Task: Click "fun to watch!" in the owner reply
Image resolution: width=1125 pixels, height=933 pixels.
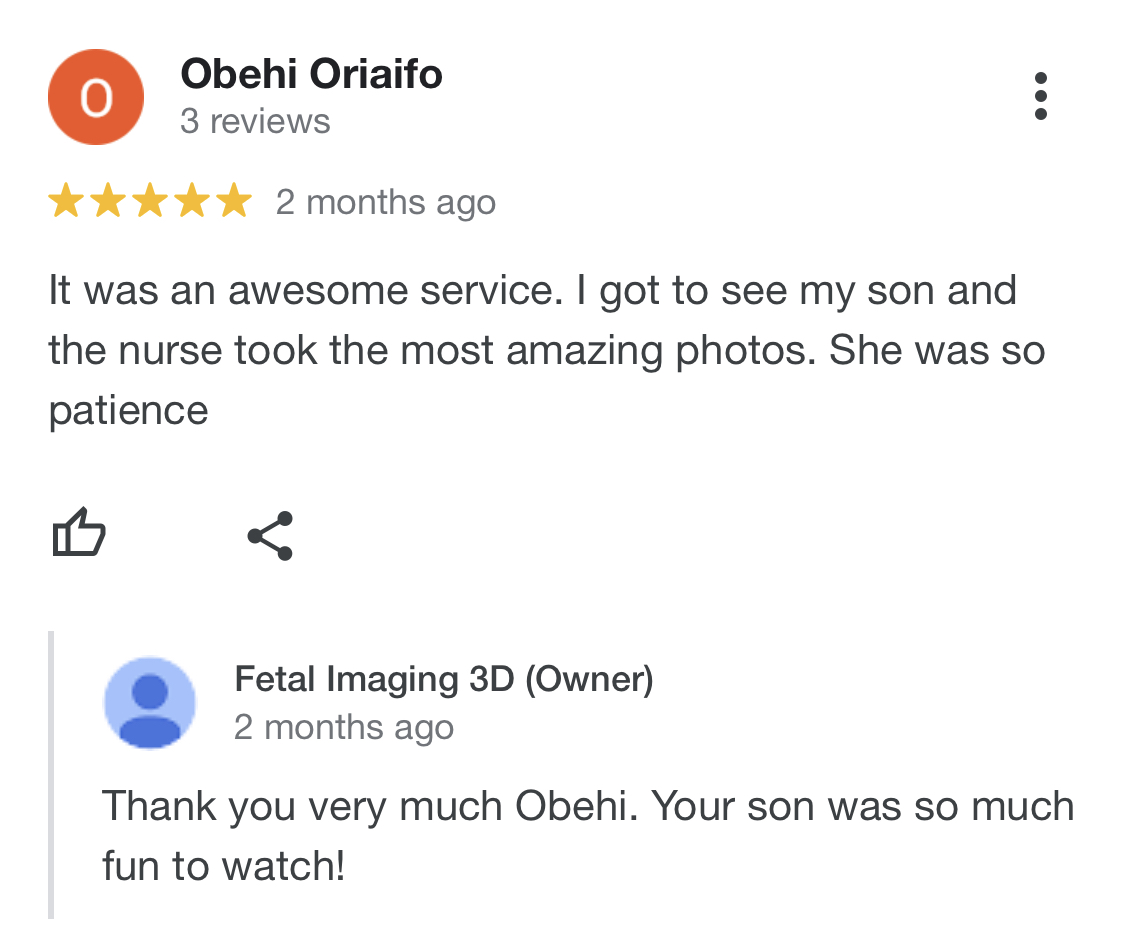Action: click(223, 865)
